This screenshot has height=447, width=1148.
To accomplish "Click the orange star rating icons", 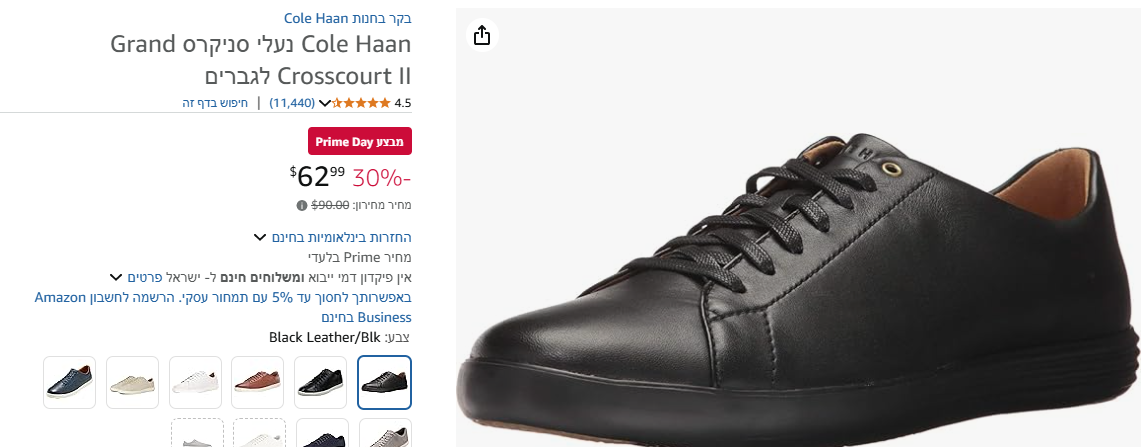I will (x=361, y=102).
